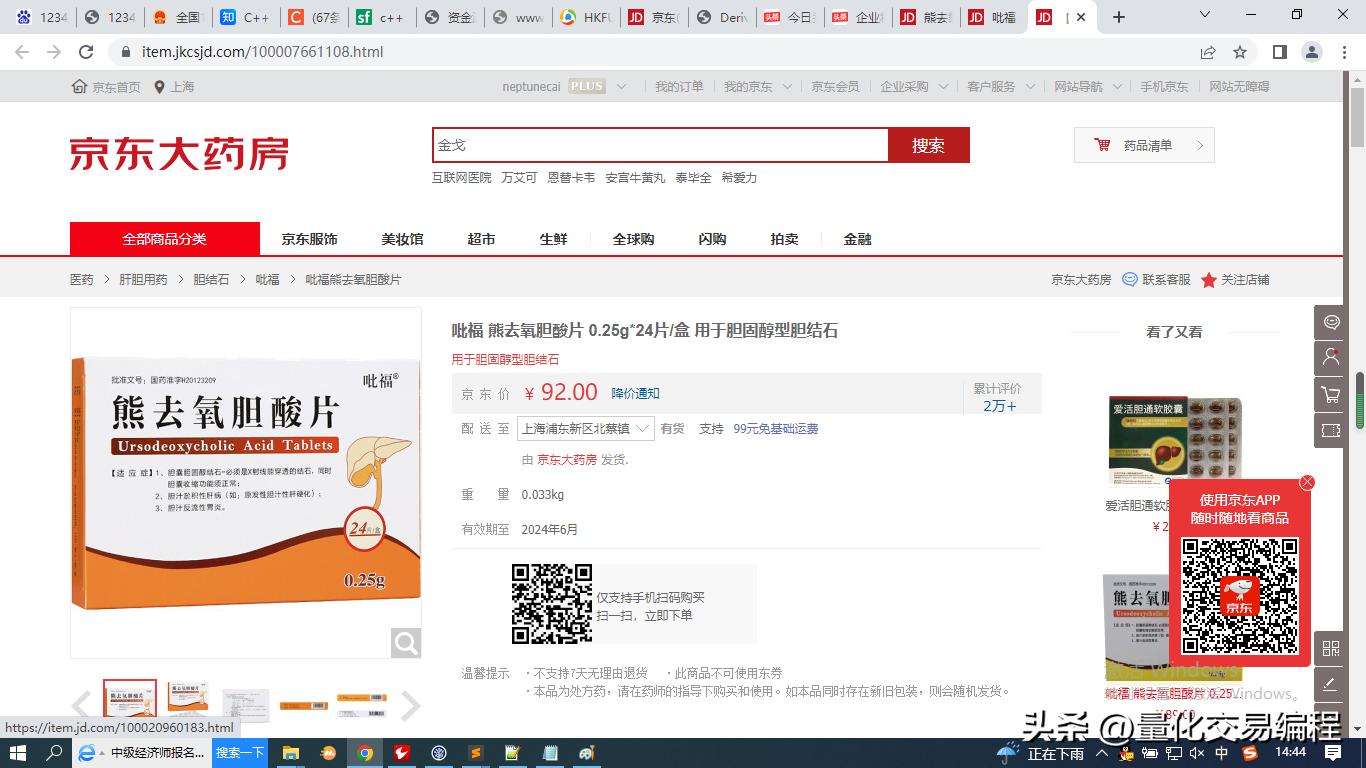Click the QR code icon in right sidebar
The height and width of the screenshot is (768, 1366).
pyautogui.click(x=1330, y=648)
